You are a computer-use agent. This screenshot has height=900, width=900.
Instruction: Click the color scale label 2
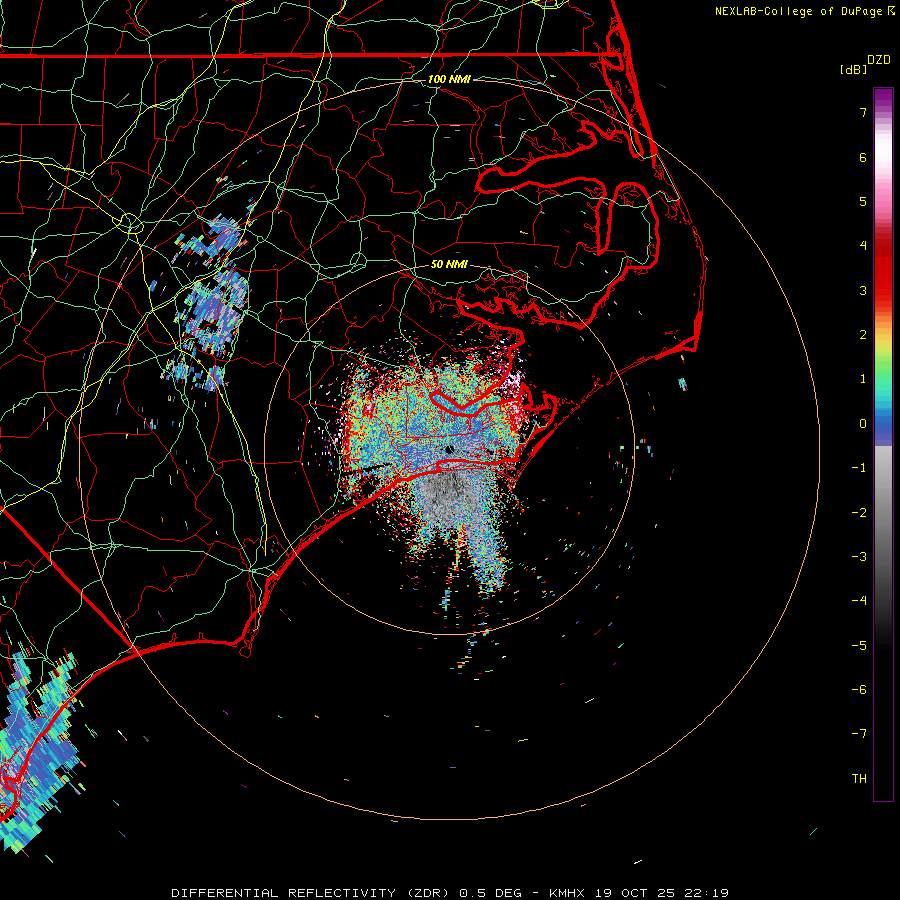863,335
